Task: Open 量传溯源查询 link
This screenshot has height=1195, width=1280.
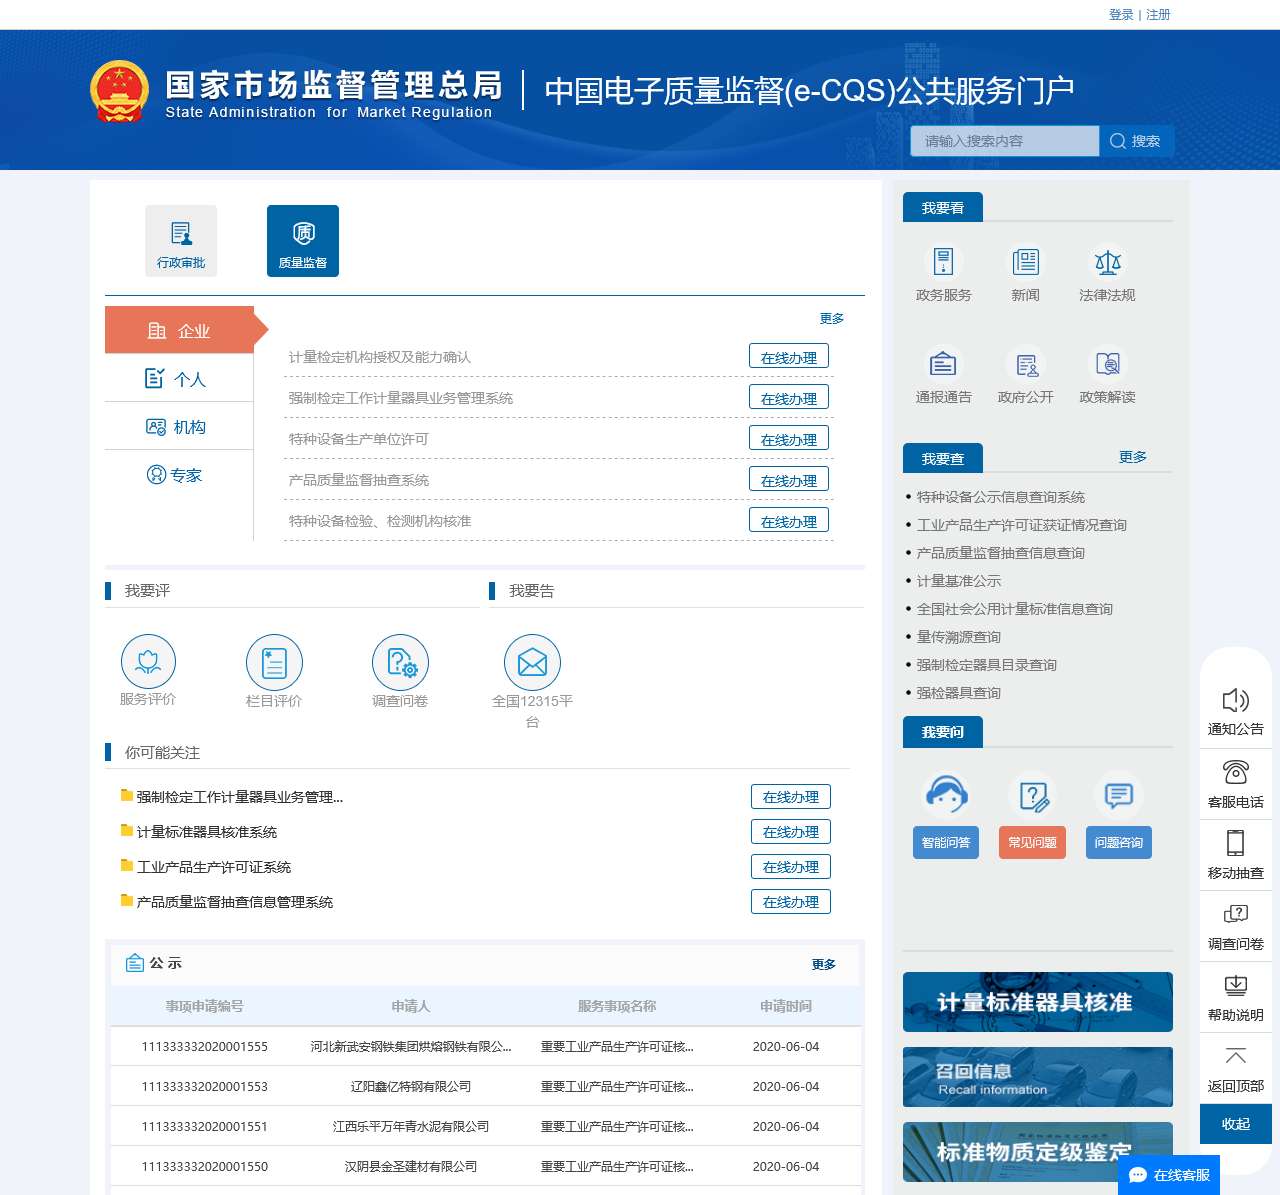Action: tap(959, 637)
